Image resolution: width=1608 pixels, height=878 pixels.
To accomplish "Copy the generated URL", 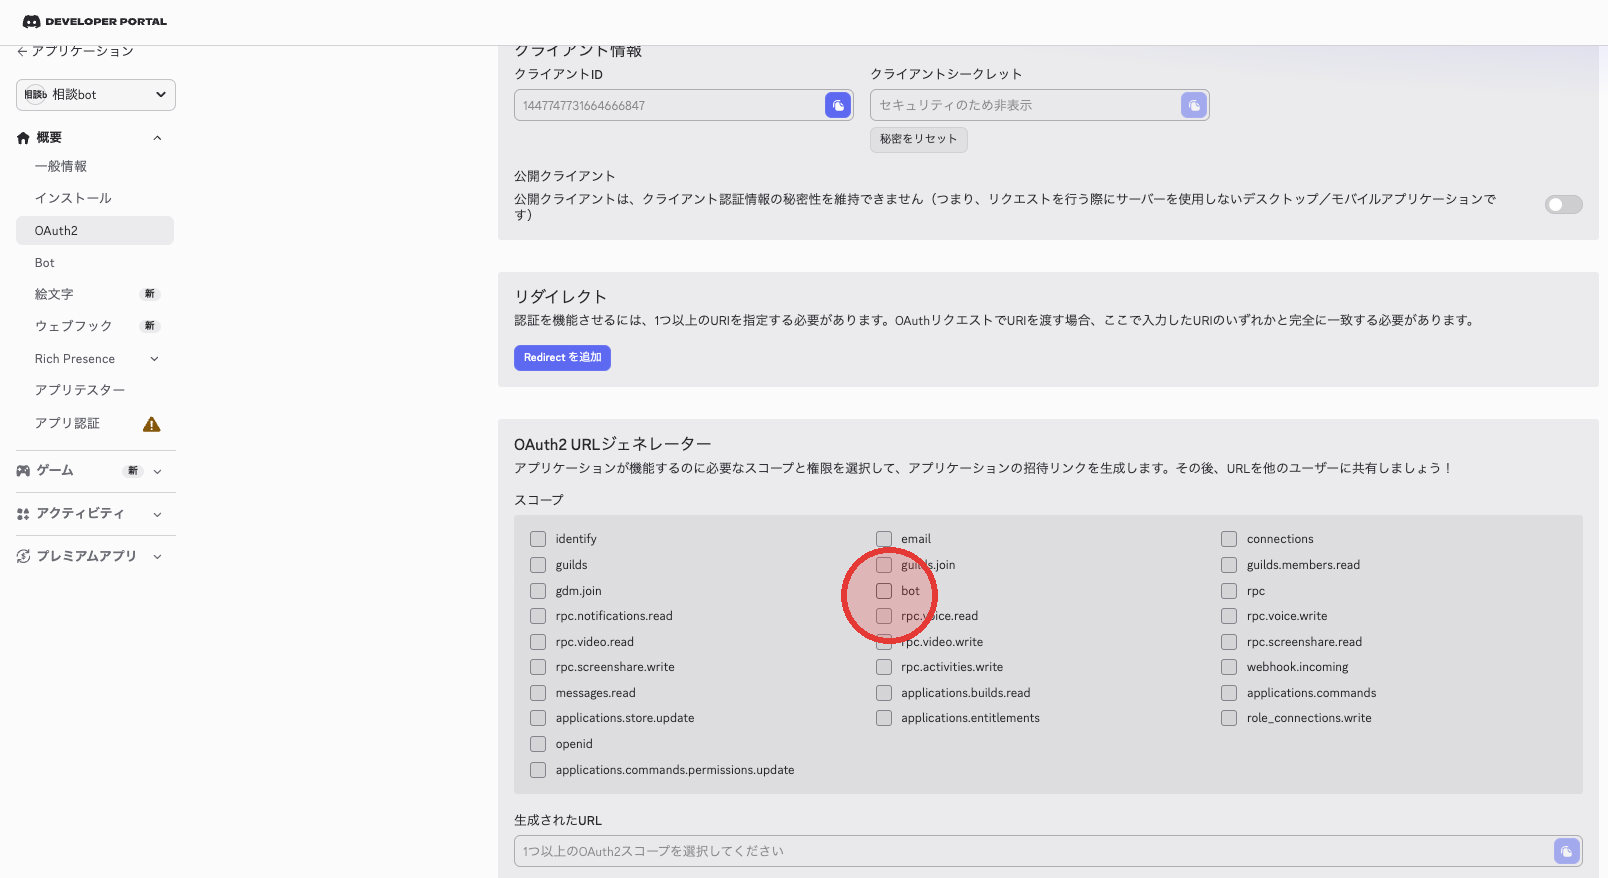I will coord(1567,851).
